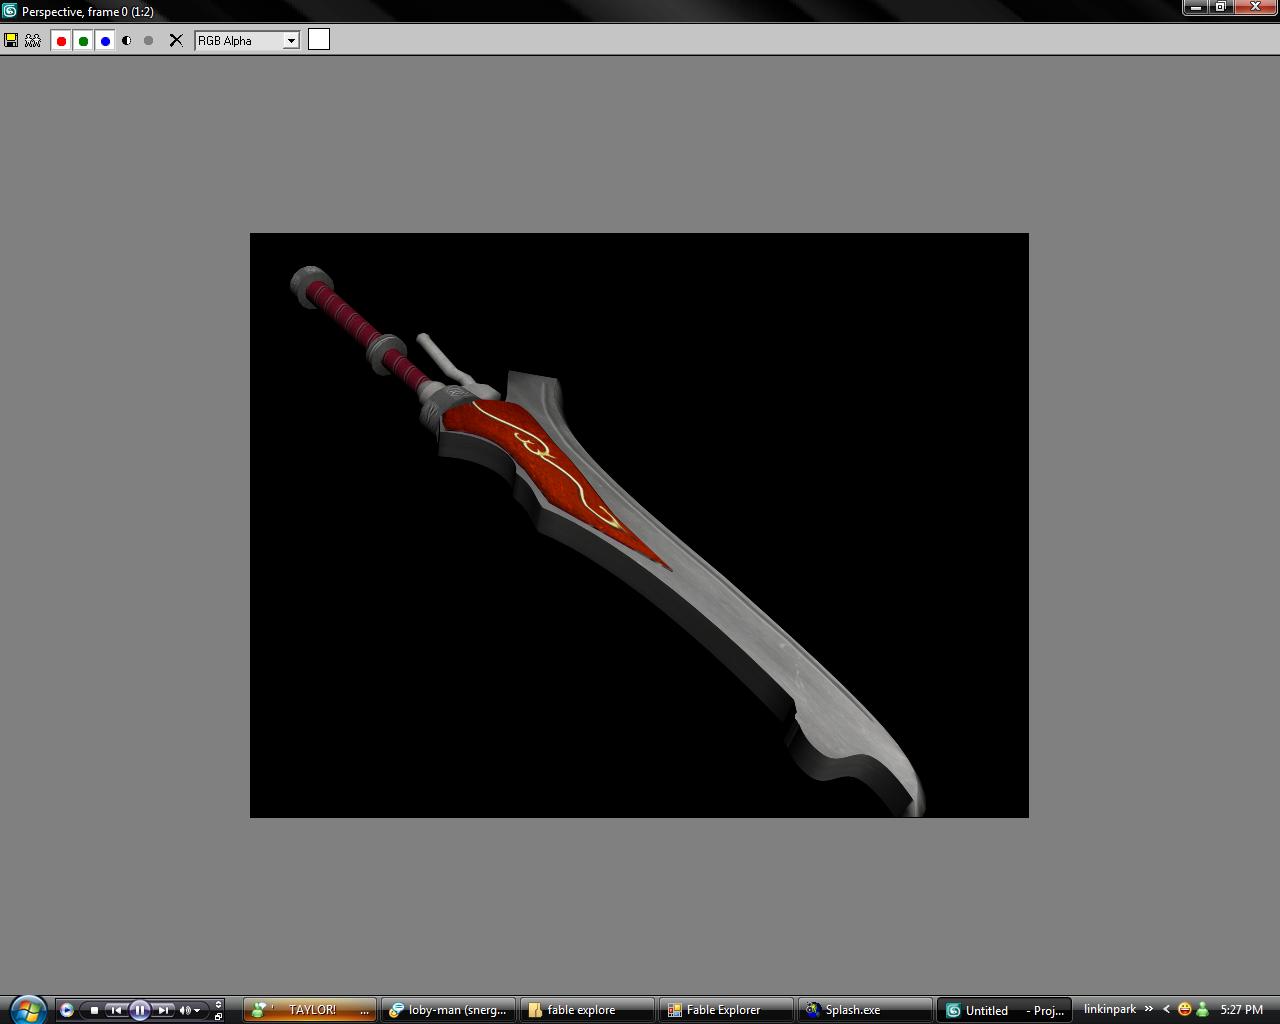
Task: Open the Windows Start menu orb
Action: point(27,1010)
